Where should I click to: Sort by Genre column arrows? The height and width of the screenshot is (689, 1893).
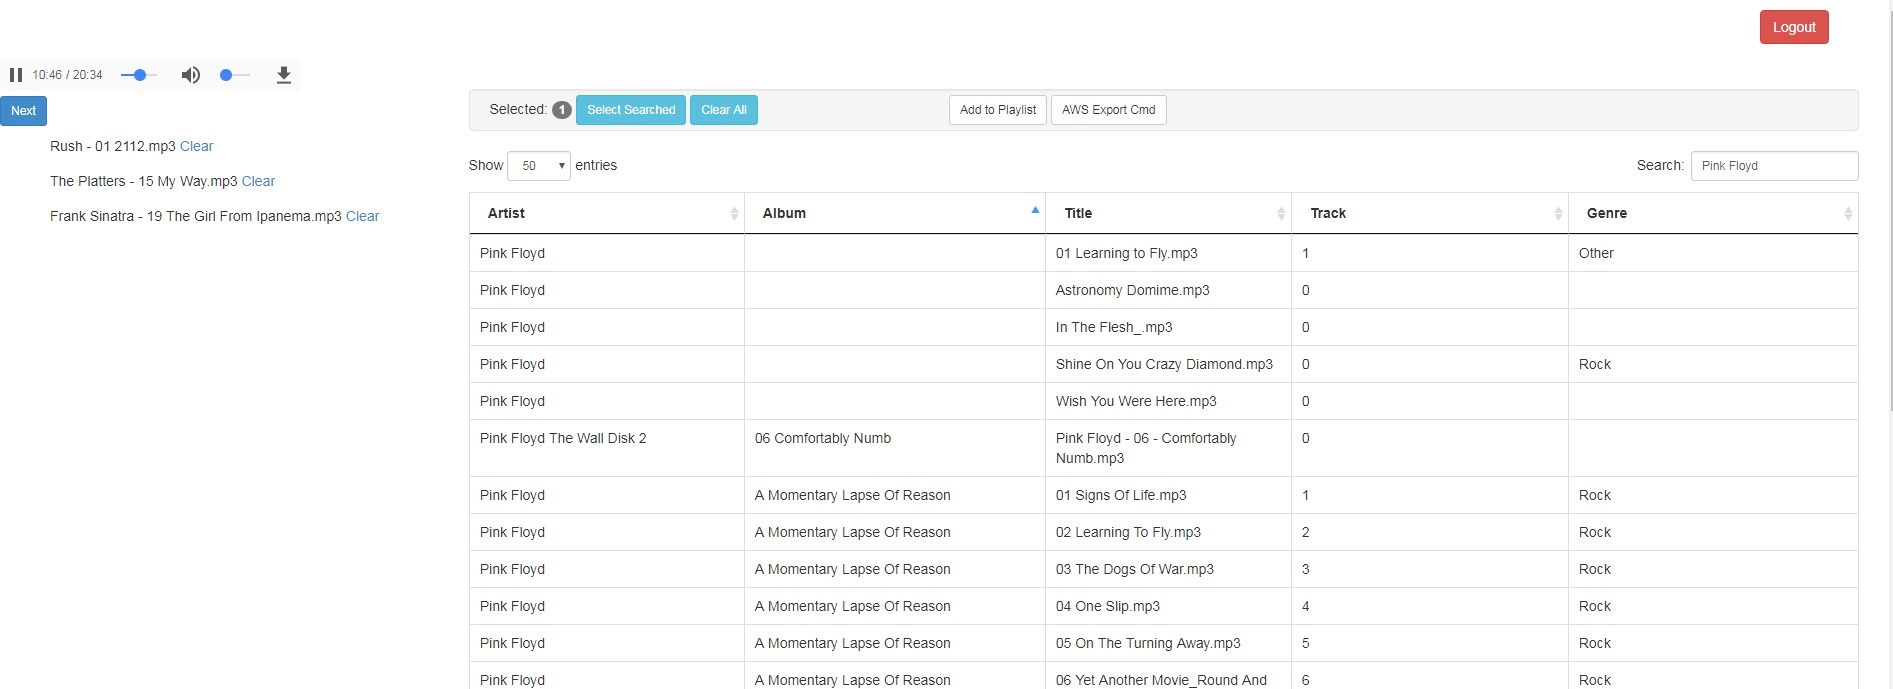tap(1847, 213)
